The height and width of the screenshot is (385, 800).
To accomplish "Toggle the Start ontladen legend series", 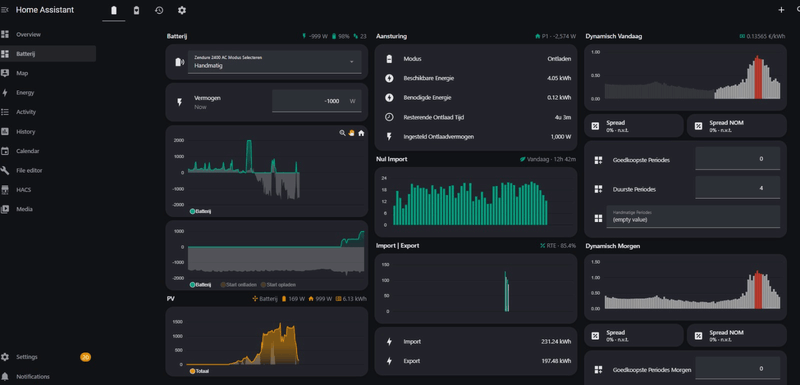I will click(x=238, y=285).
